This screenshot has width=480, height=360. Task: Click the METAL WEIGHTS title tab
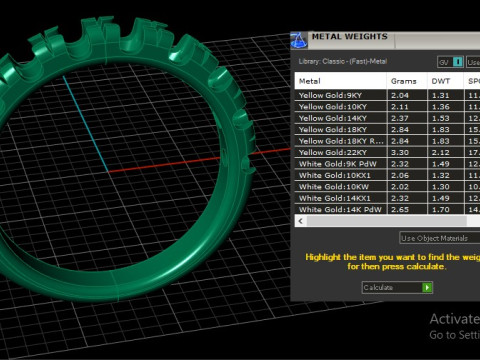click(350, 37)
